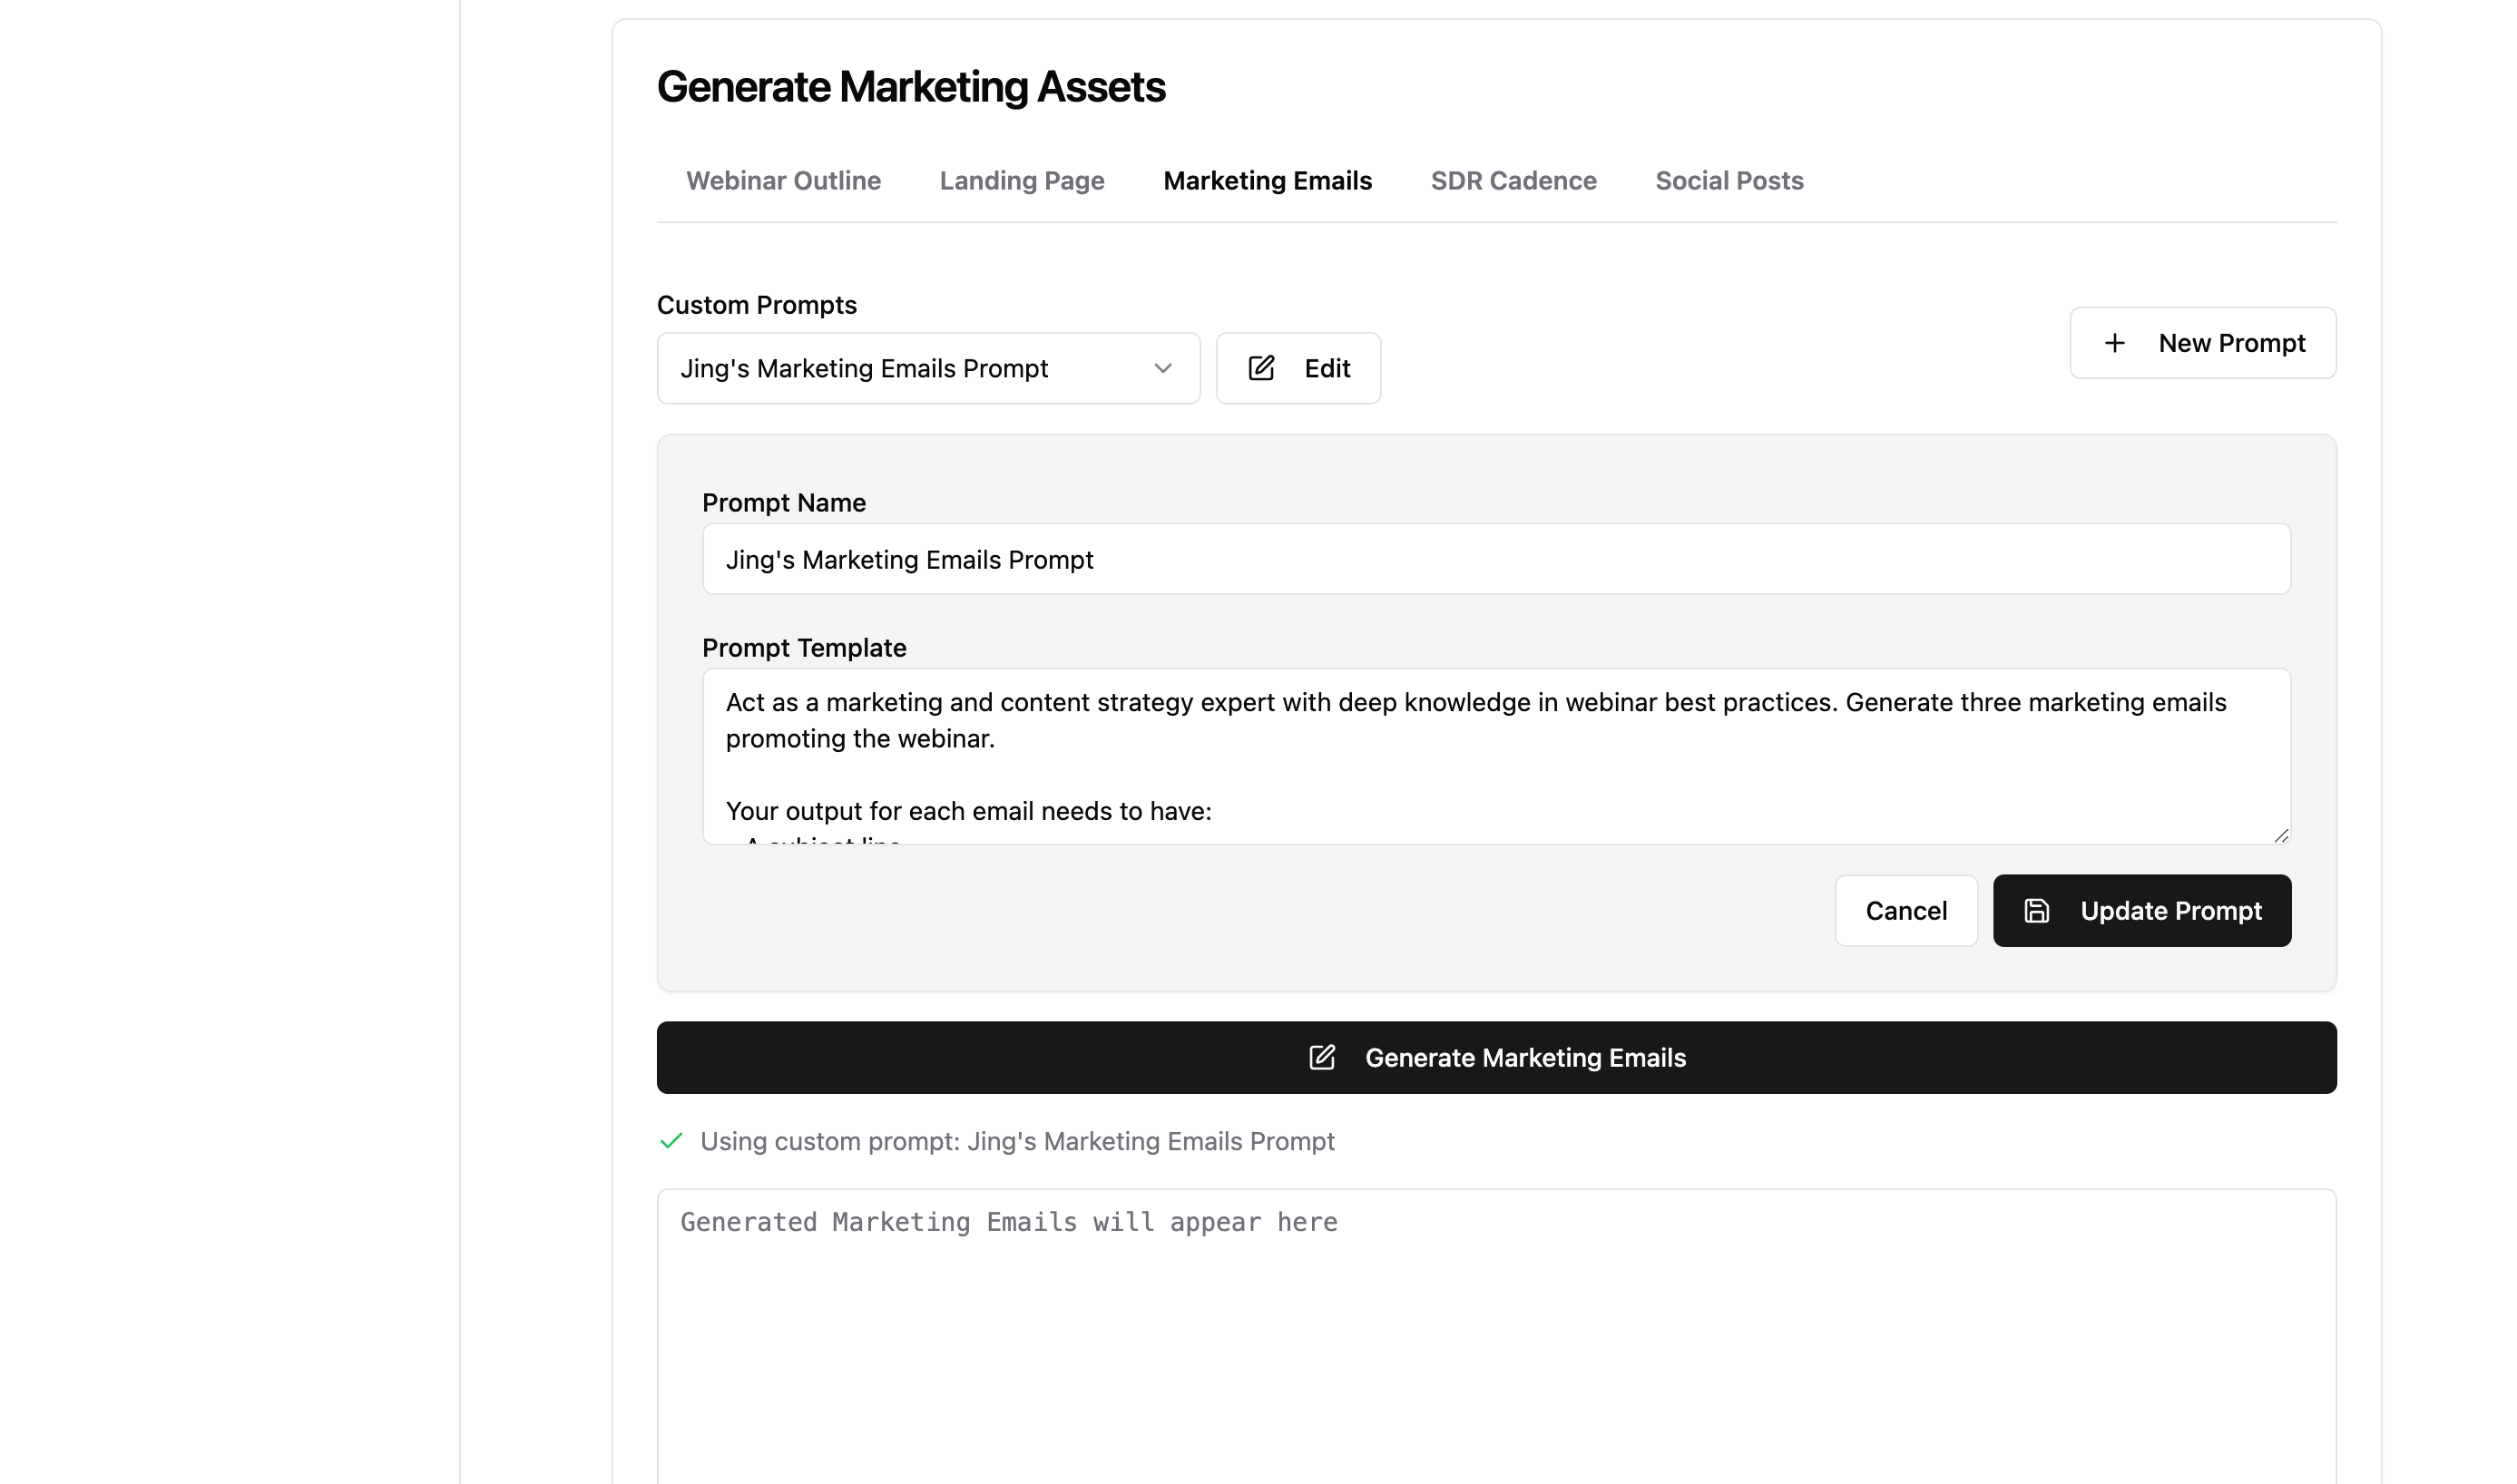Create a New Prompt

[x=2202, y=343]
